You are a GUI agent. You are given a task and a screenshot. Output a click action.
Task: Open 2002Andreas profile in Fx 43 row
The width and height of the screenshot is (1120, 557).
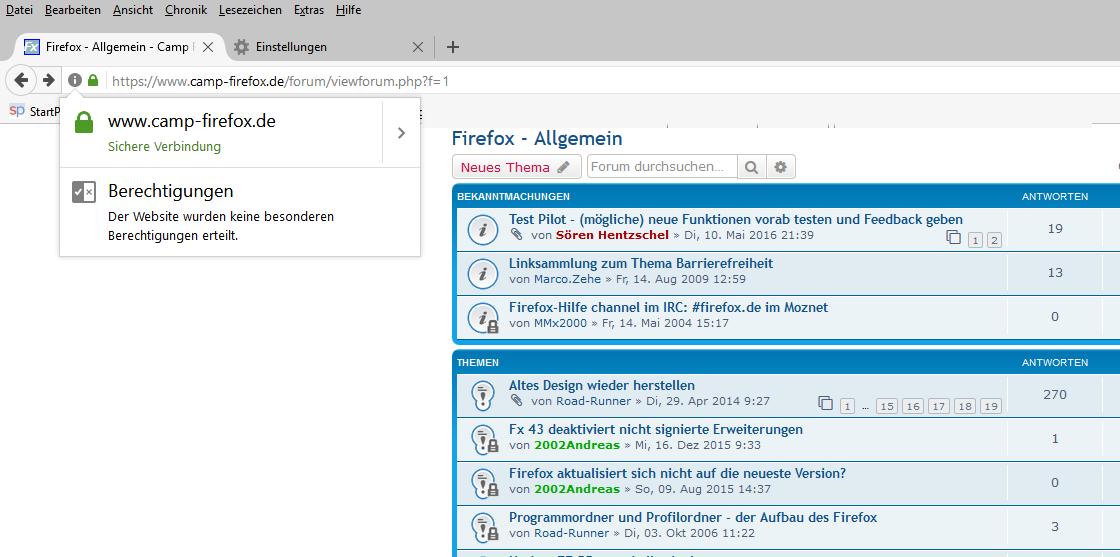point(576,446)
